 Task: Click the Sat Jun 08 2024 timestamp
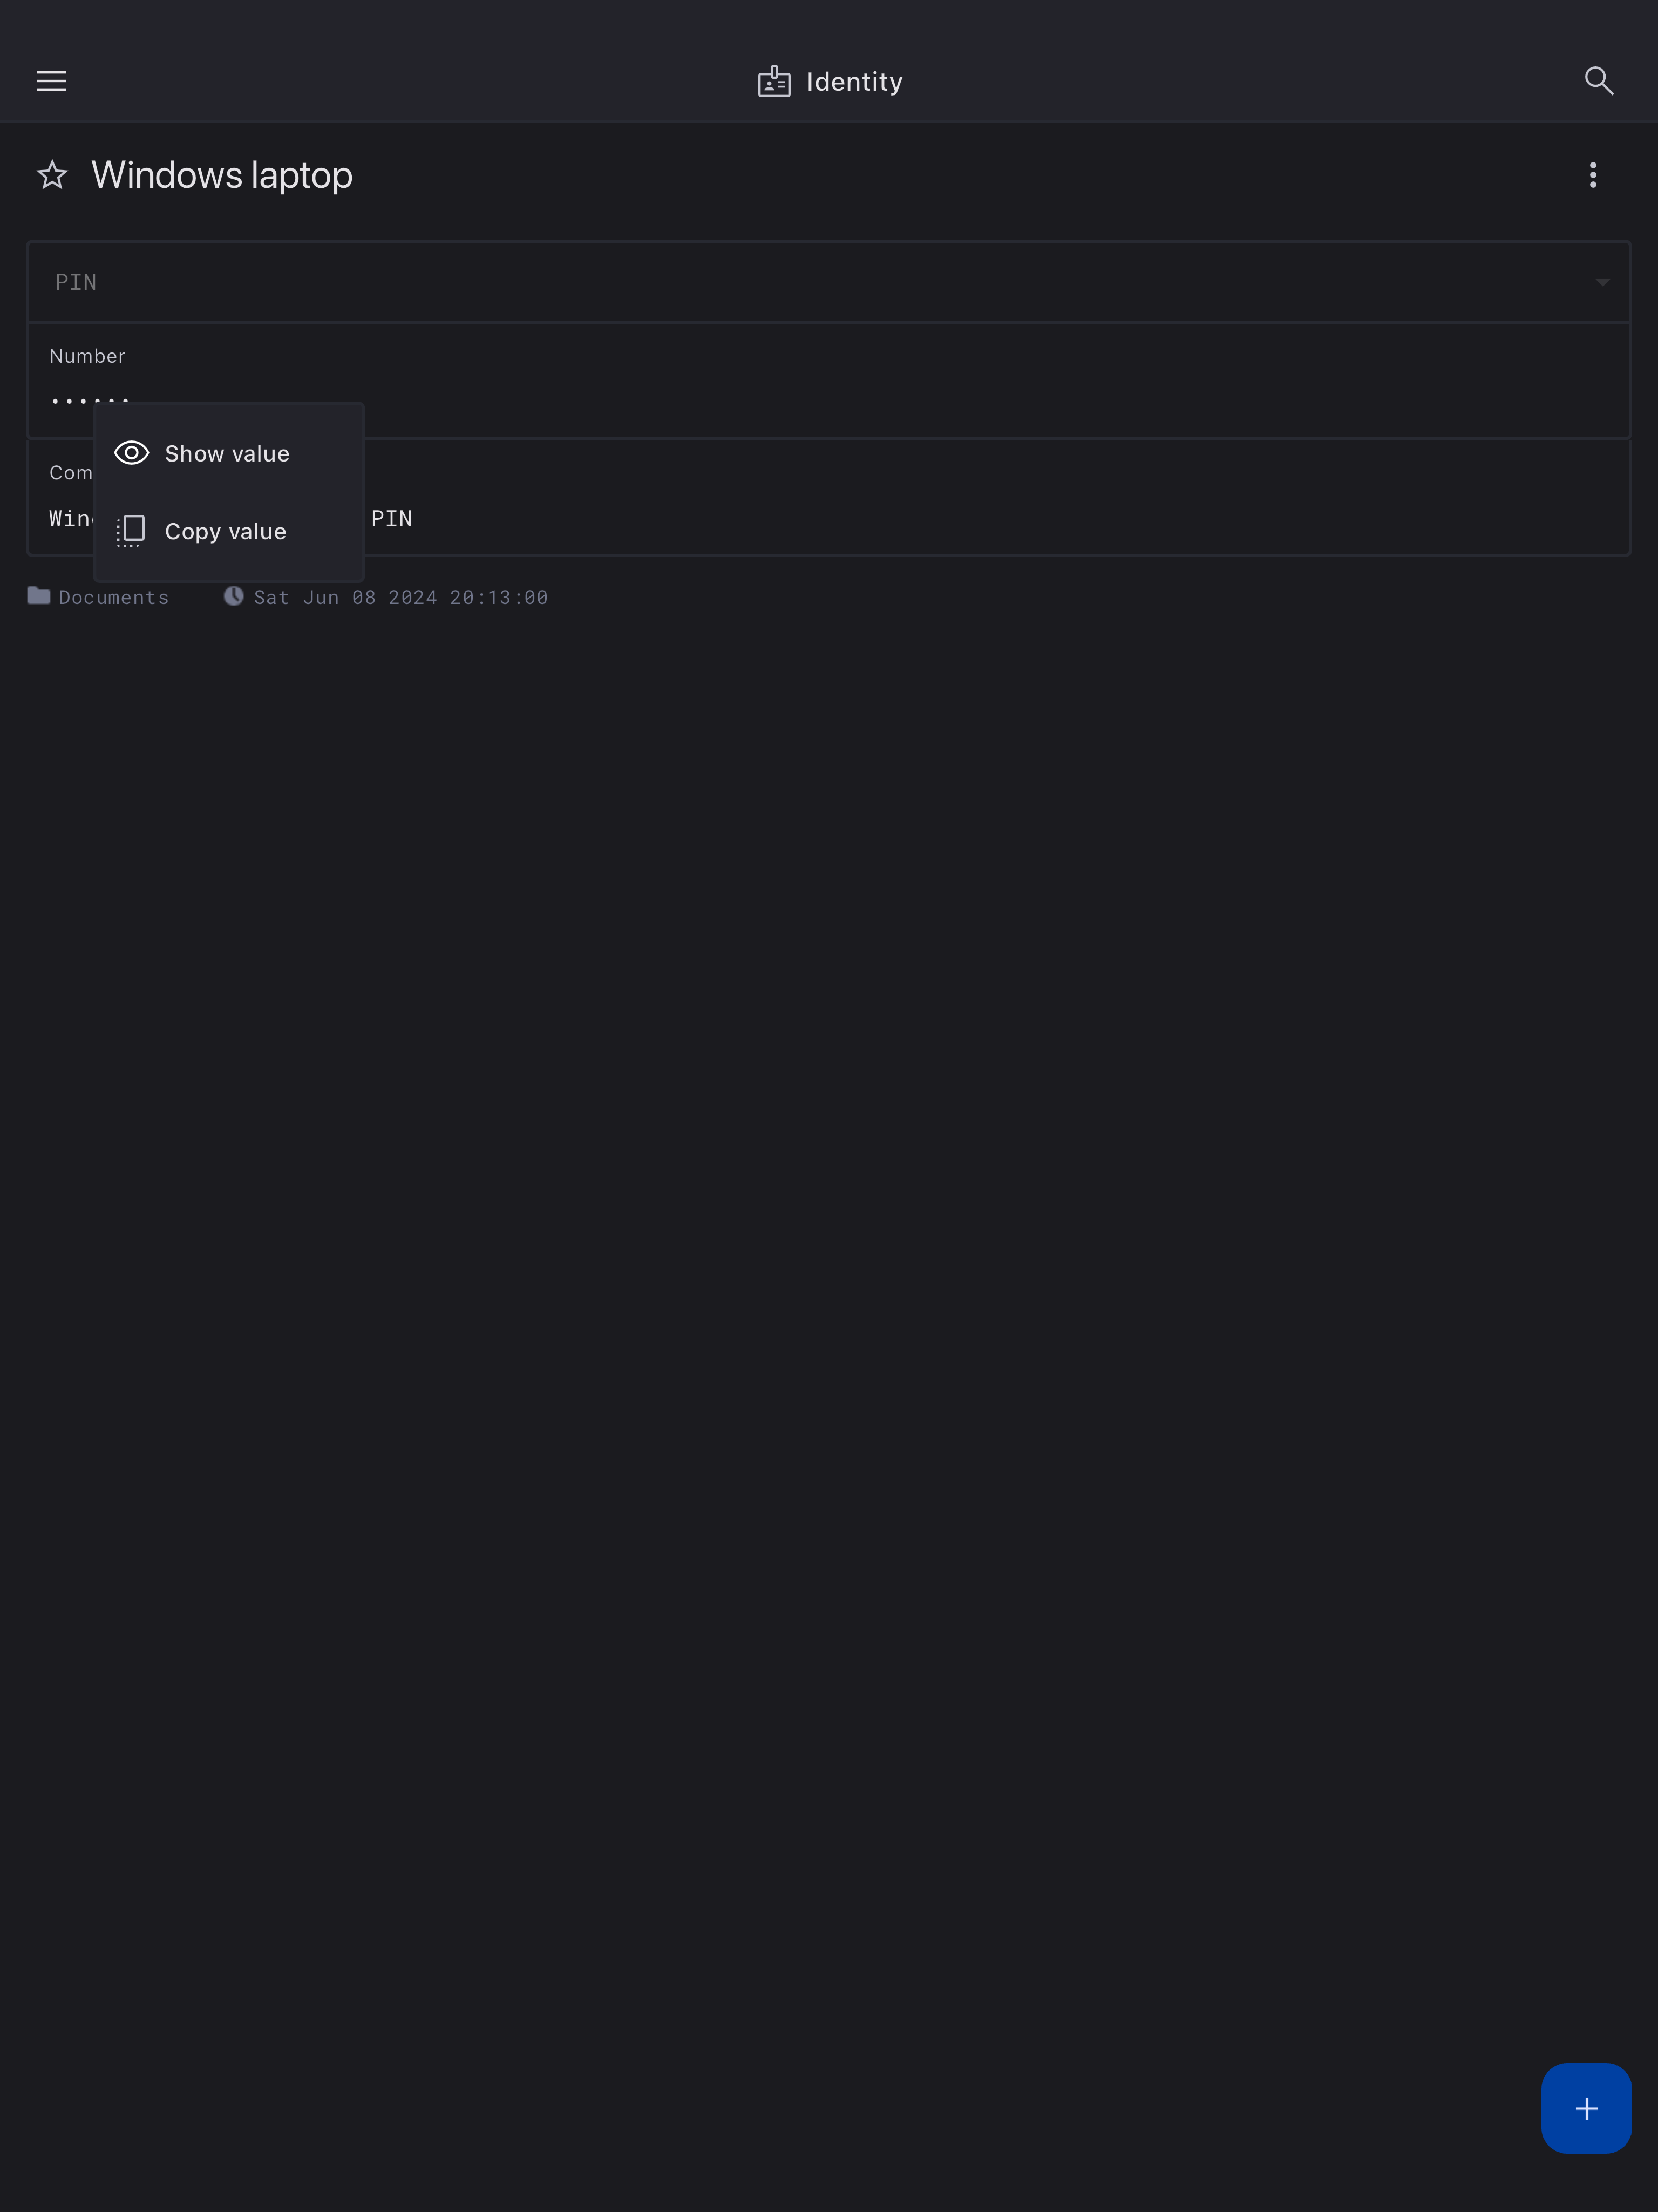pyautogui.click(x=400, y=597)
